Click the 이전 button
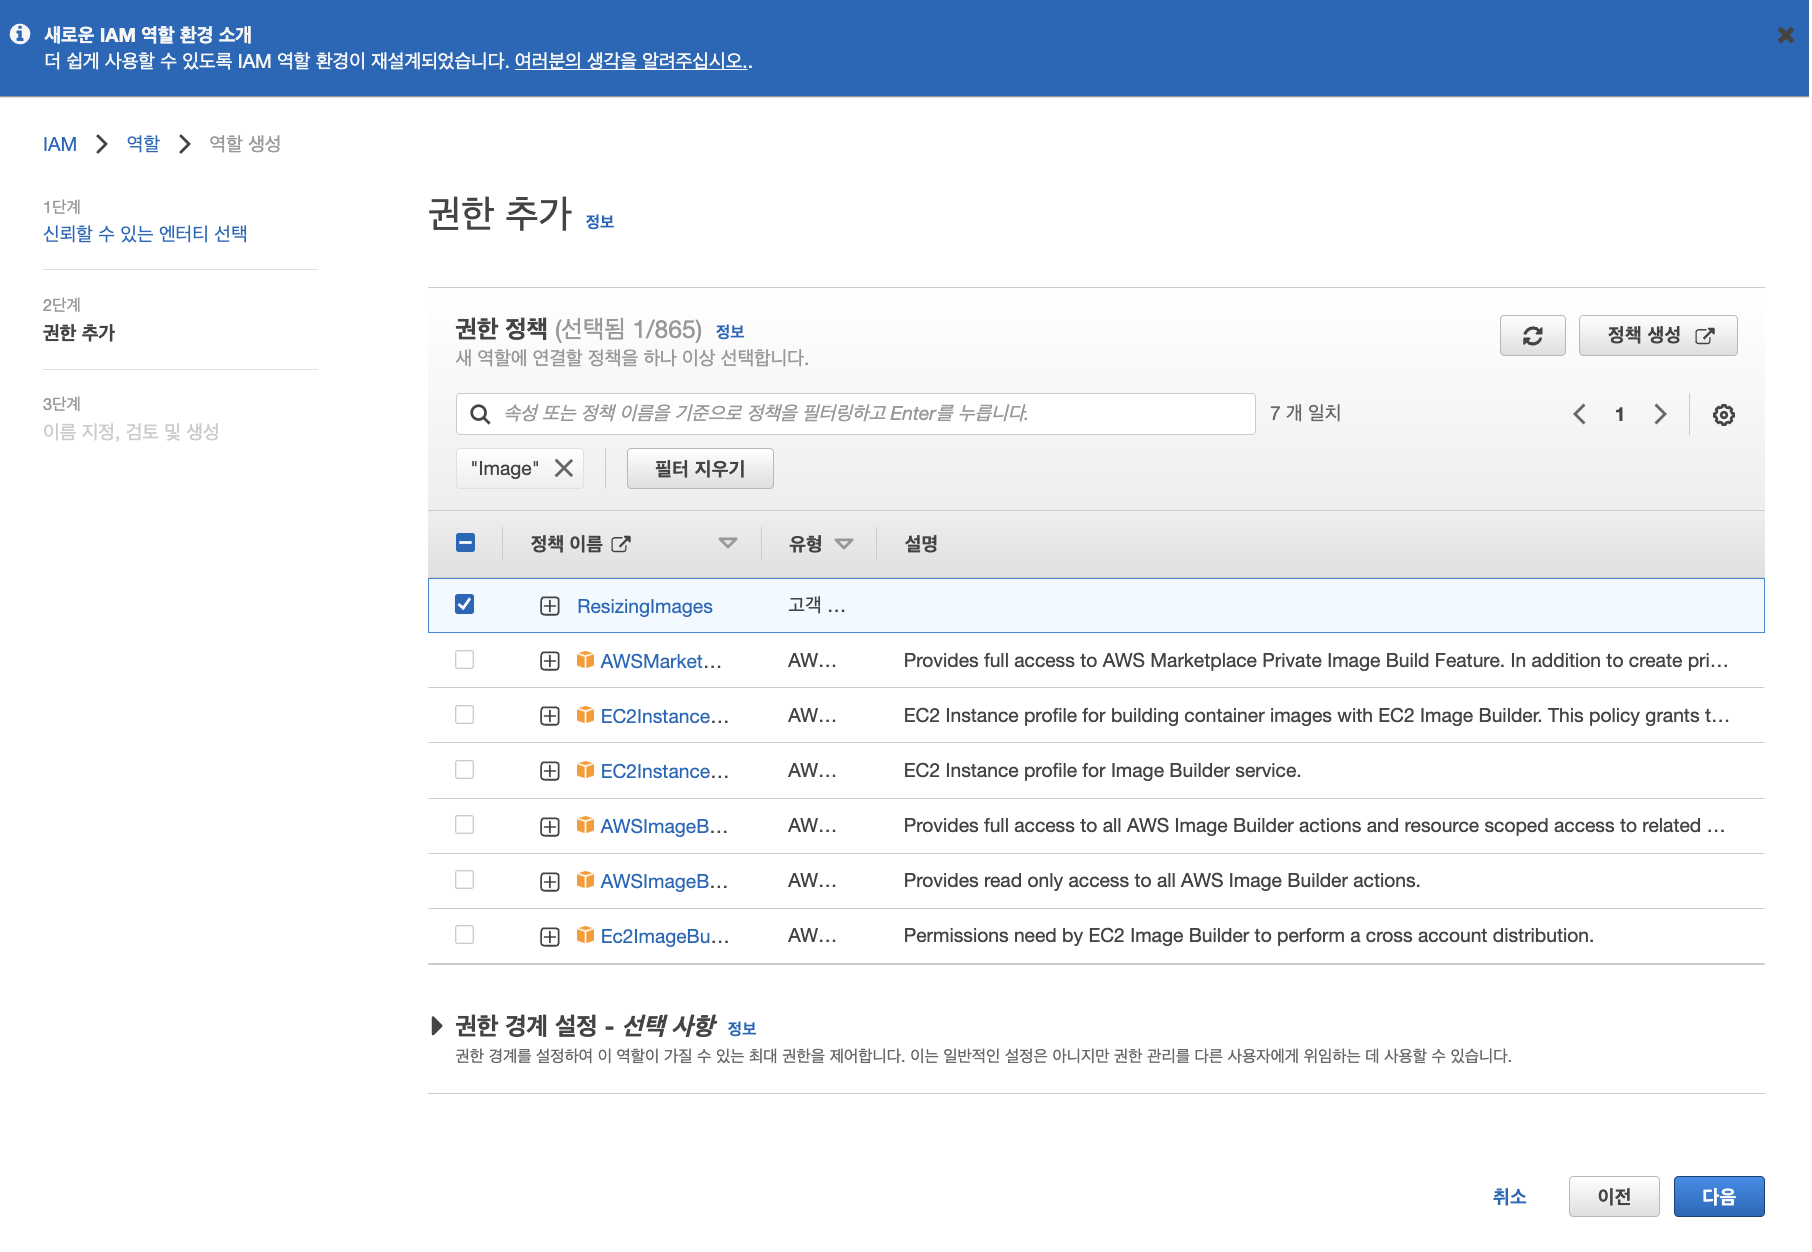 (x=1614, y=1197)
